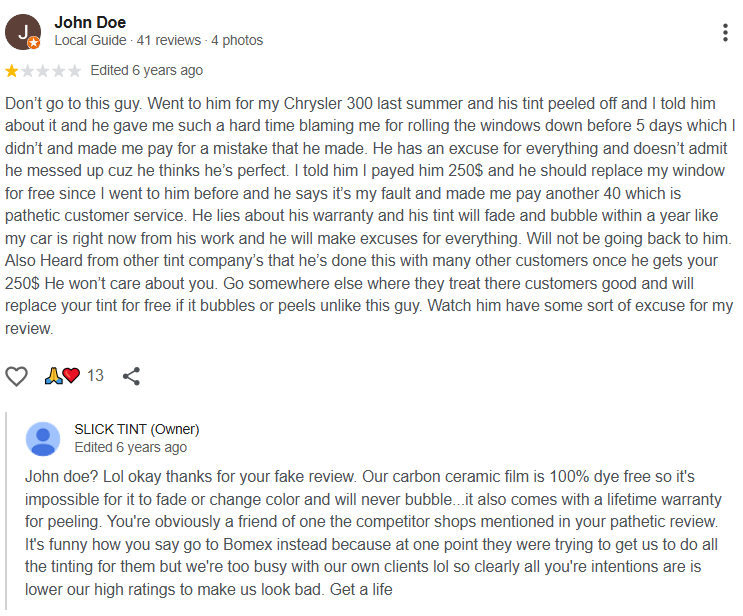743x616 pixels.
Task: Open John Doe's profile avatar
Action: [22, 32]
